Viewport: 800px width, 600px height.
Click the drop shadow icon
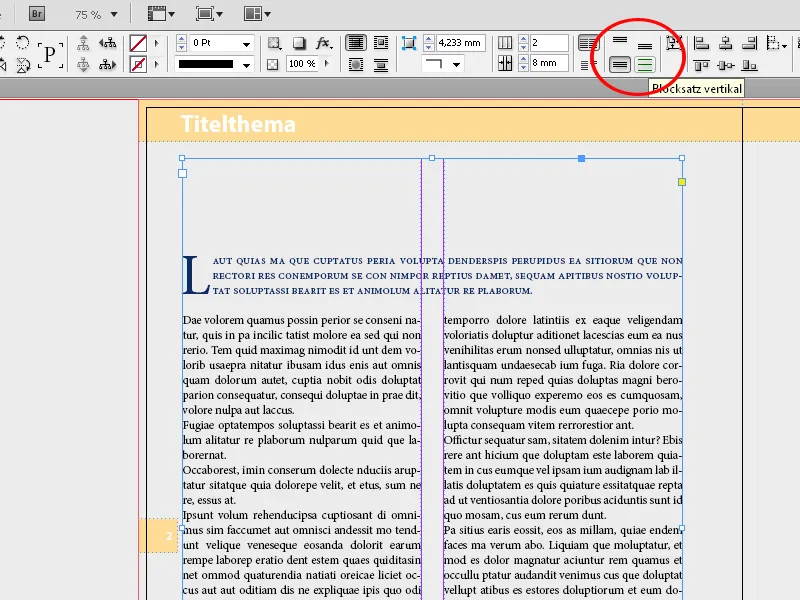click(x=299, y=43)
